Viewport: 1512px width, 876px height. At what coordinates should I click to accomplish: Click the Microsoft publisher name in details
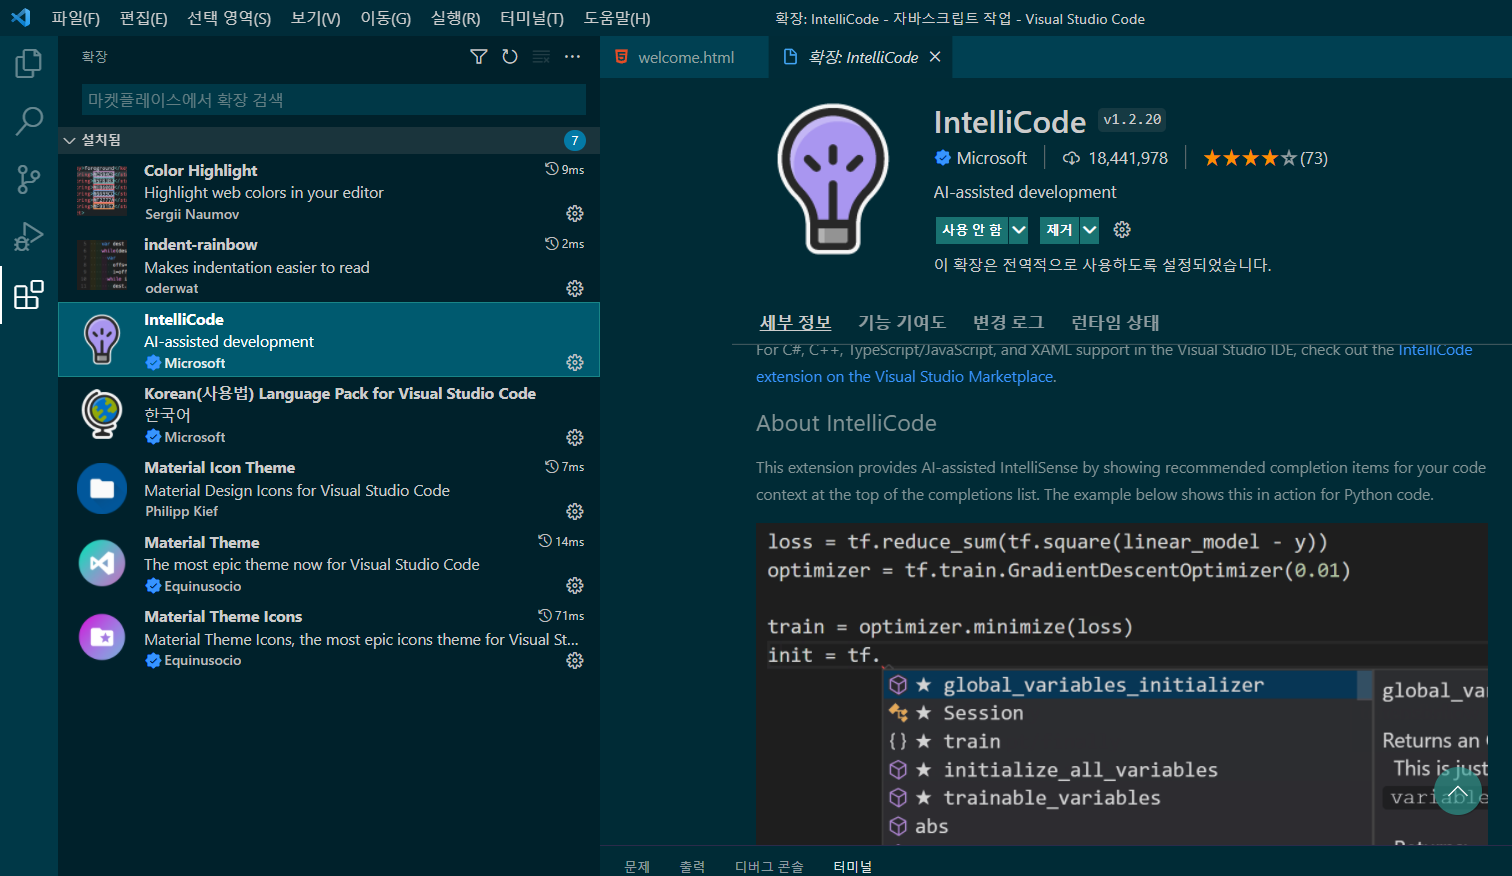(x=991, y=158)
